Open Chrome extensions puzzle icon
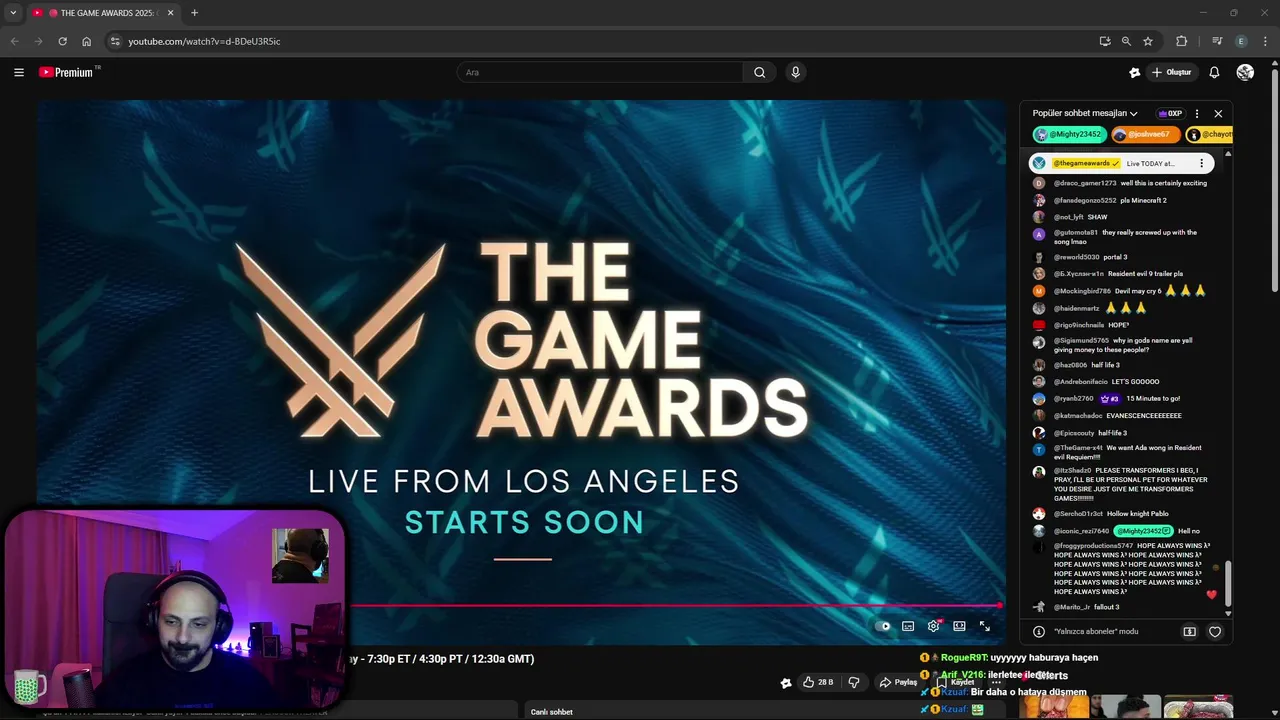 point(1182,41)
